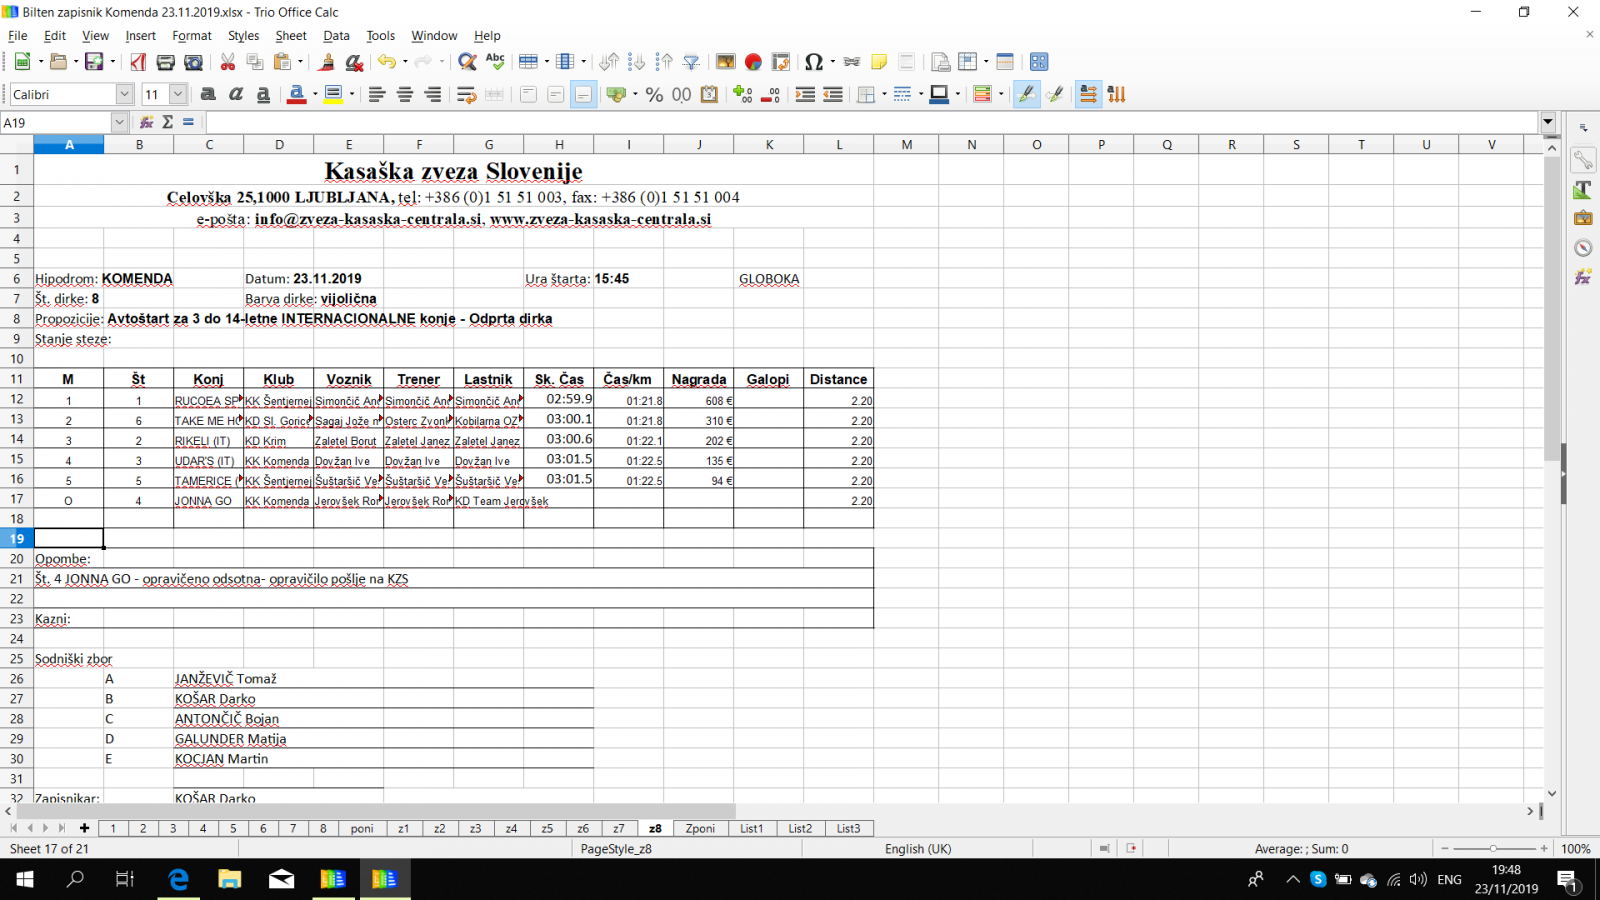The image size is (1600, 900).
Task: Open the Data menu
Action: pos(336,36)
